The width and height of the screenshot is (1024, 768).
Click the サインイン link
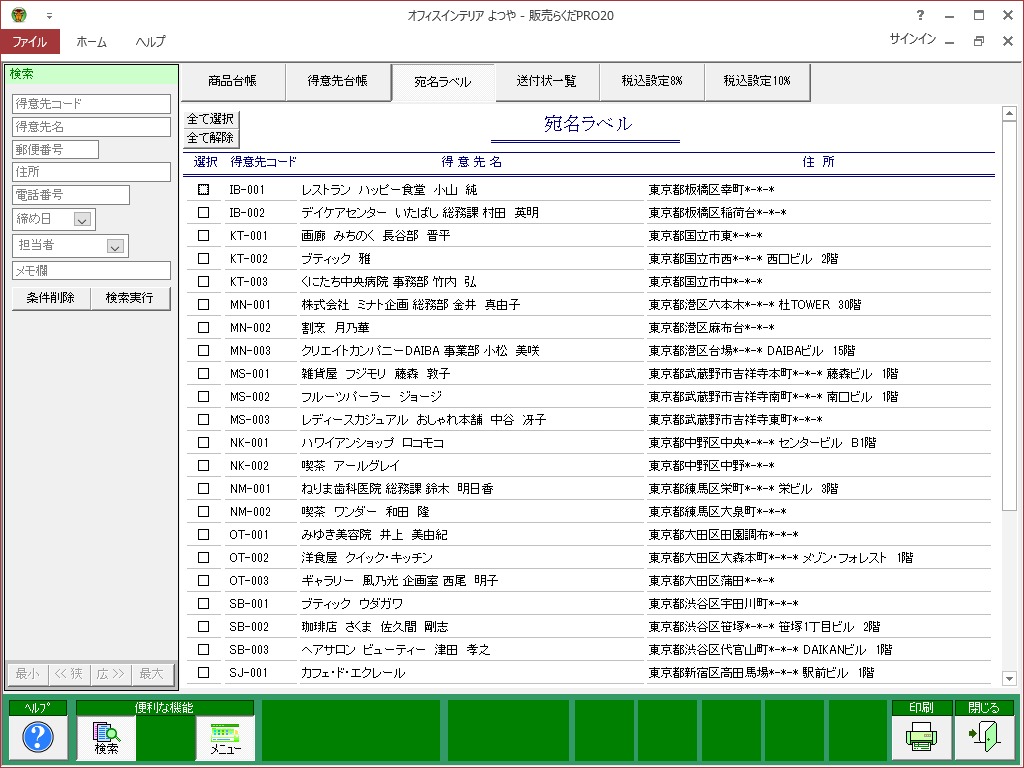pyautogui.click(x=912, y=39)
